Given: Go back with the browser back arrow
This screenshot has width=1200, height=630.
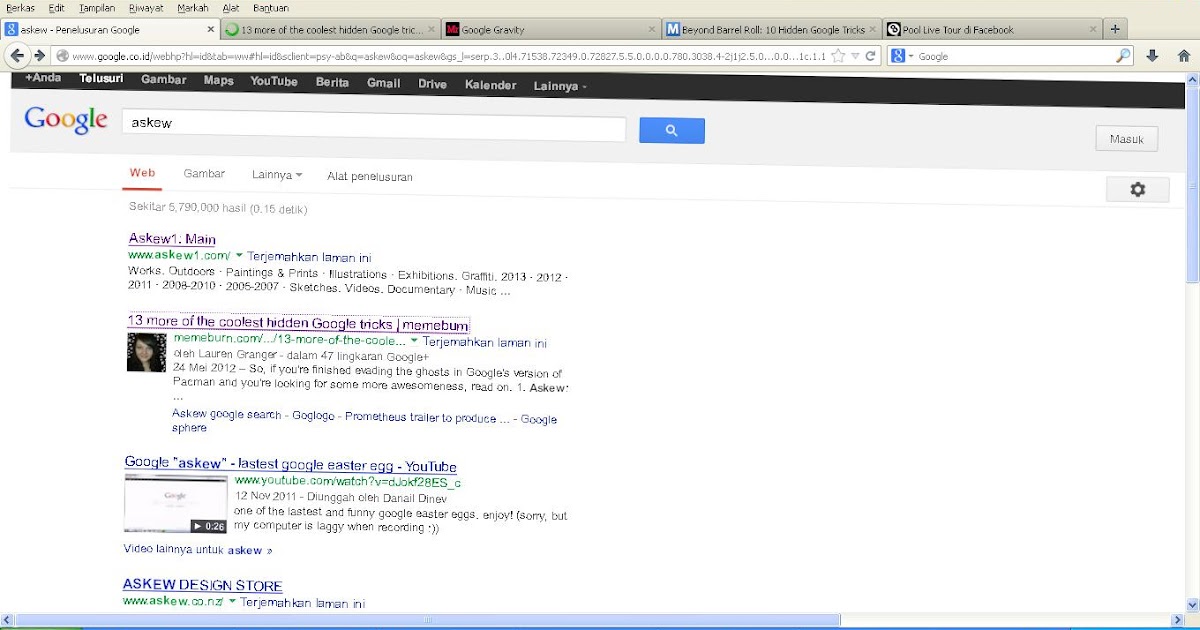Looking at the screenshot, I should point(17,56).
